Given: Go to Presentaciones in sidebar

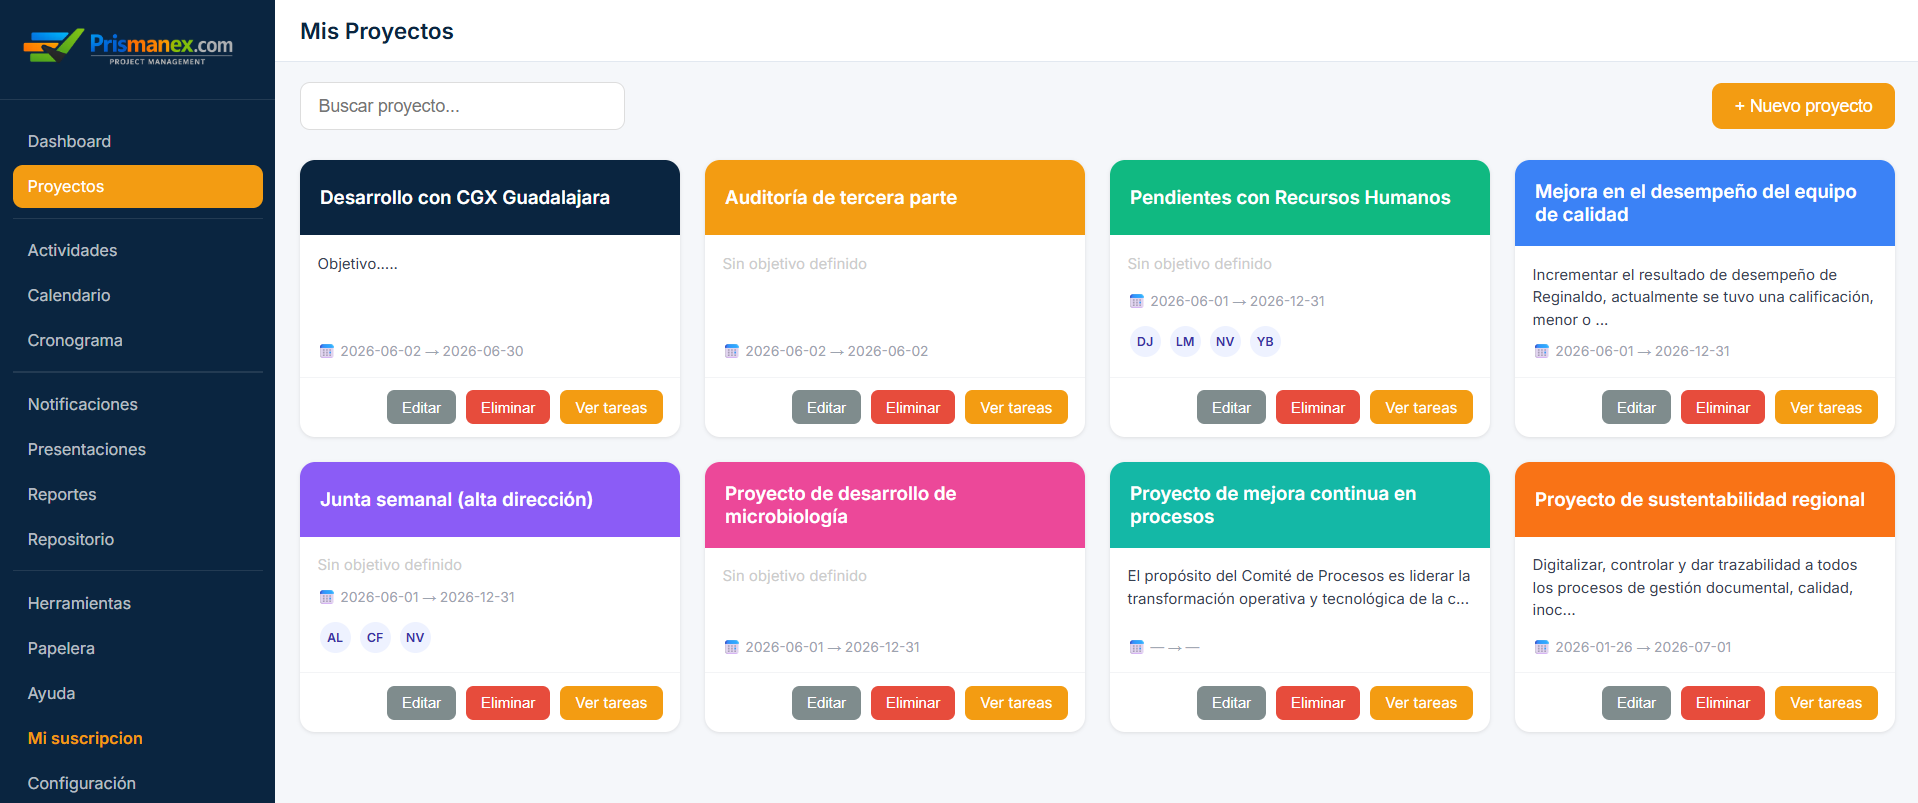Looking at the screenshot, I should (x=138, y=449).
